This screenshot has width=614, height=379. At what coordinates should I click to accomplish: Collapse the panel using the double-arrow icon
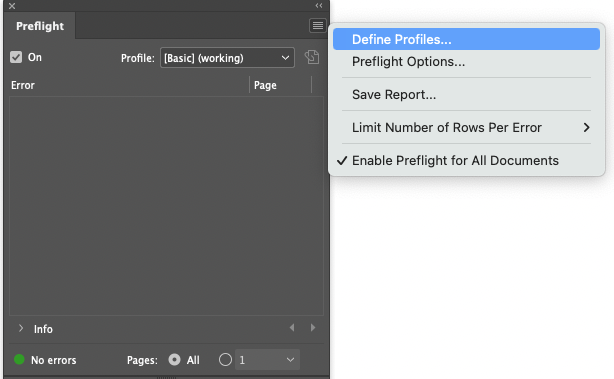point(319,5)
